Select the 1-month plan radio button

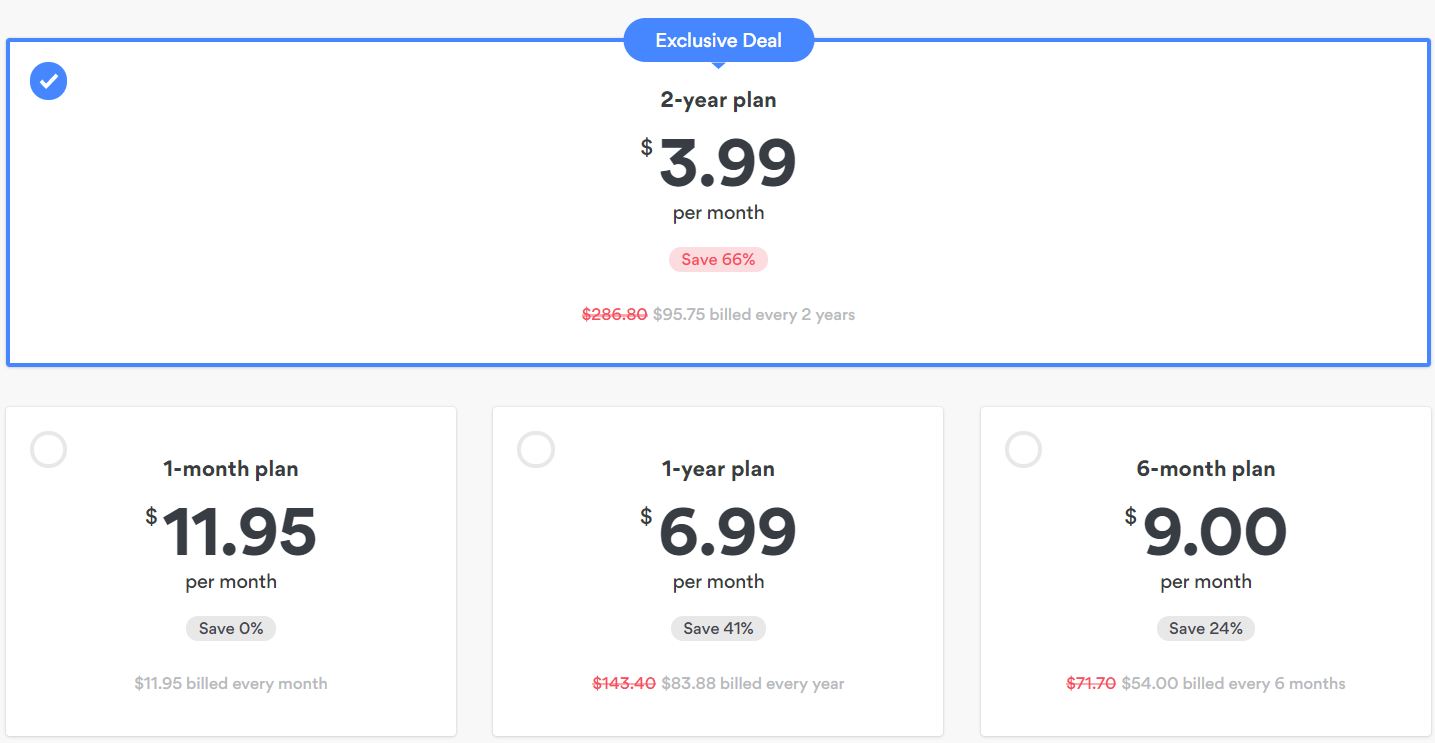[x=49, y=450]
